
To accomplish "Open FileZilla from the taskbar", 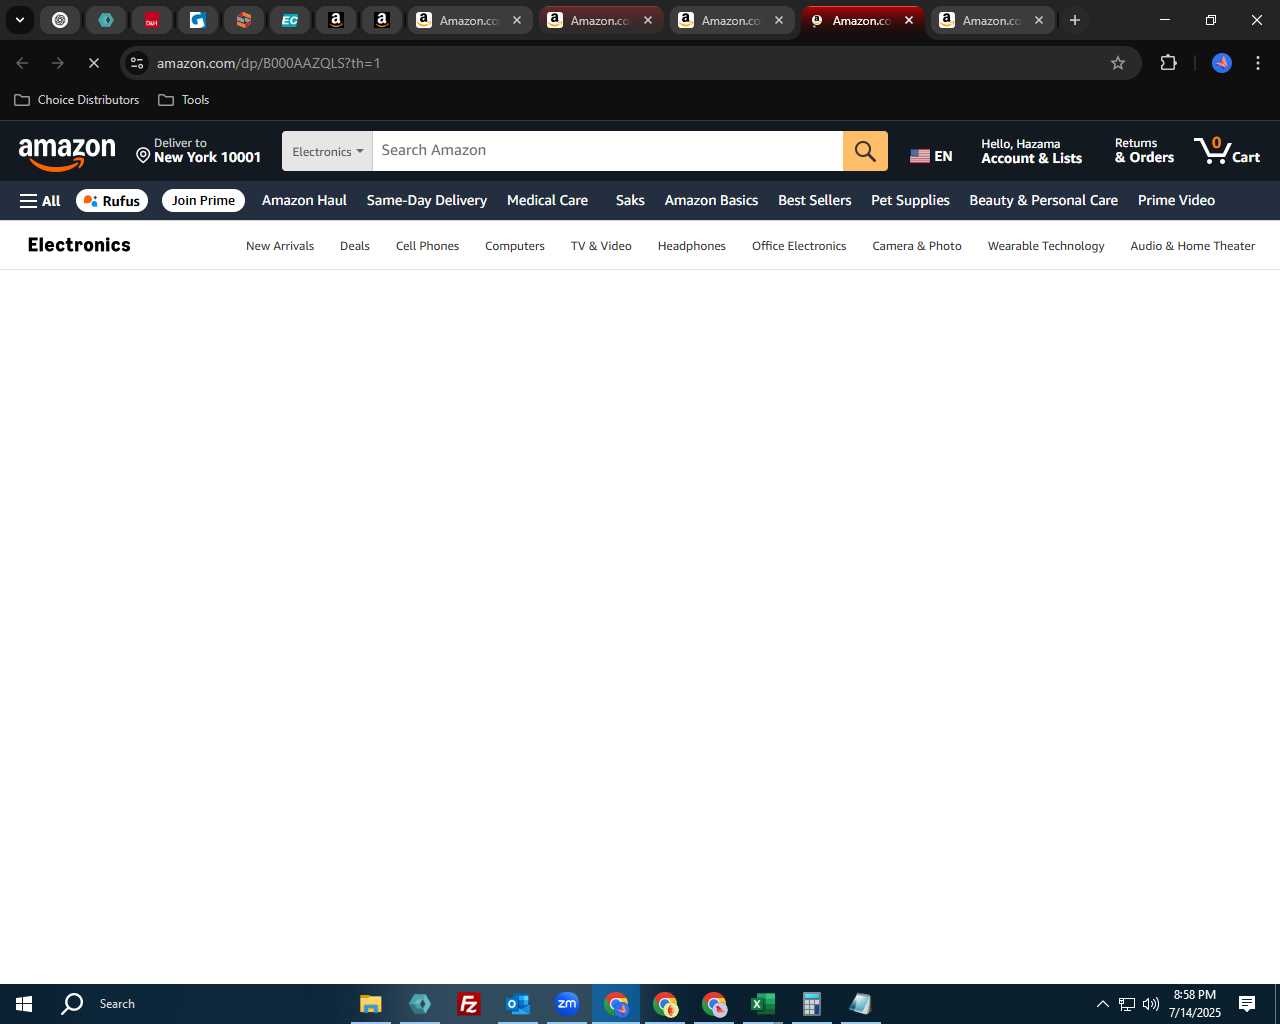I will pyautogui.click(x=469, y=1004).
